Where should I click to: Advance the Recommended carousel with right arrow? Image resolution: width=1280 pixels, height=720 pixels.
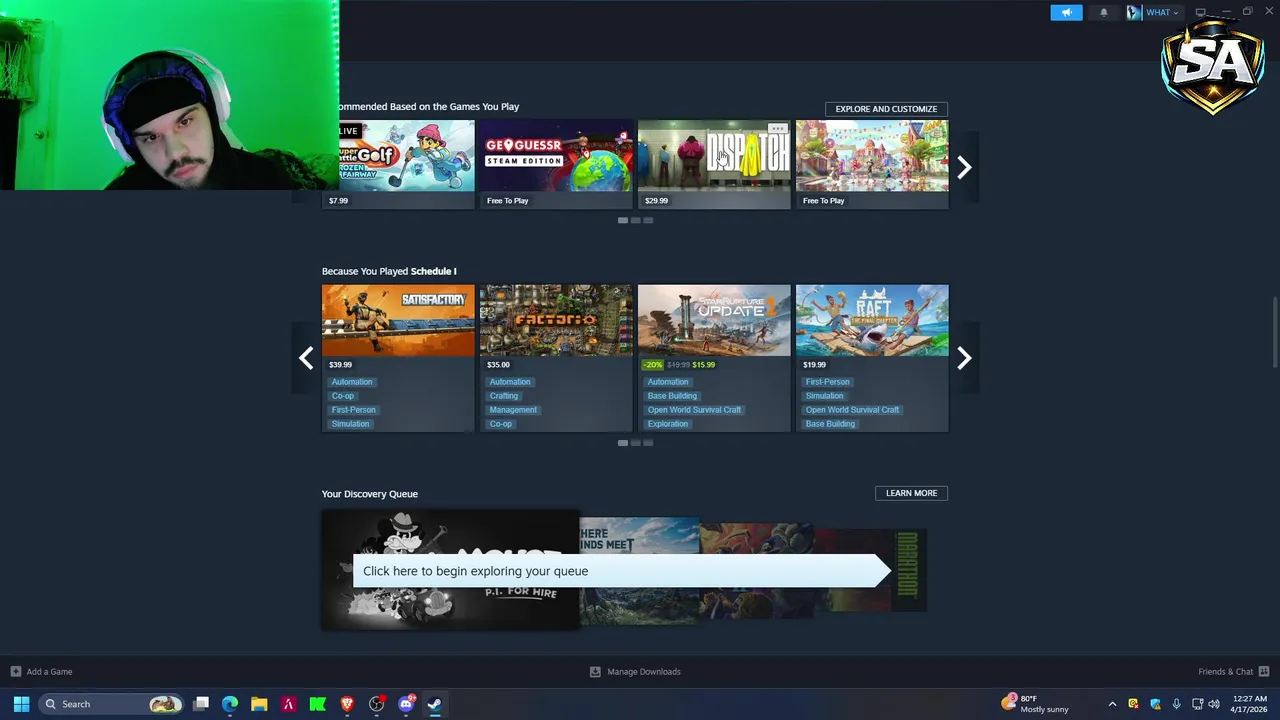click(964, 167)
